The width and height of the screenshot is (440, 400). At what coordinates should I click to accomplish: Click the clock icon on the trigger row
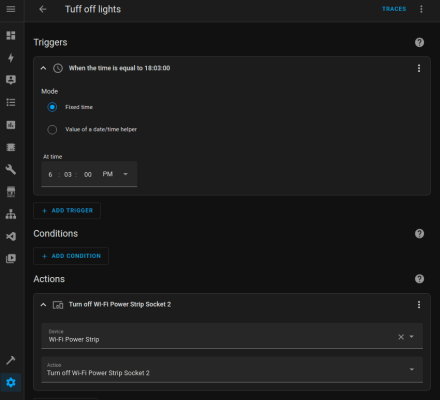[58, 68]
